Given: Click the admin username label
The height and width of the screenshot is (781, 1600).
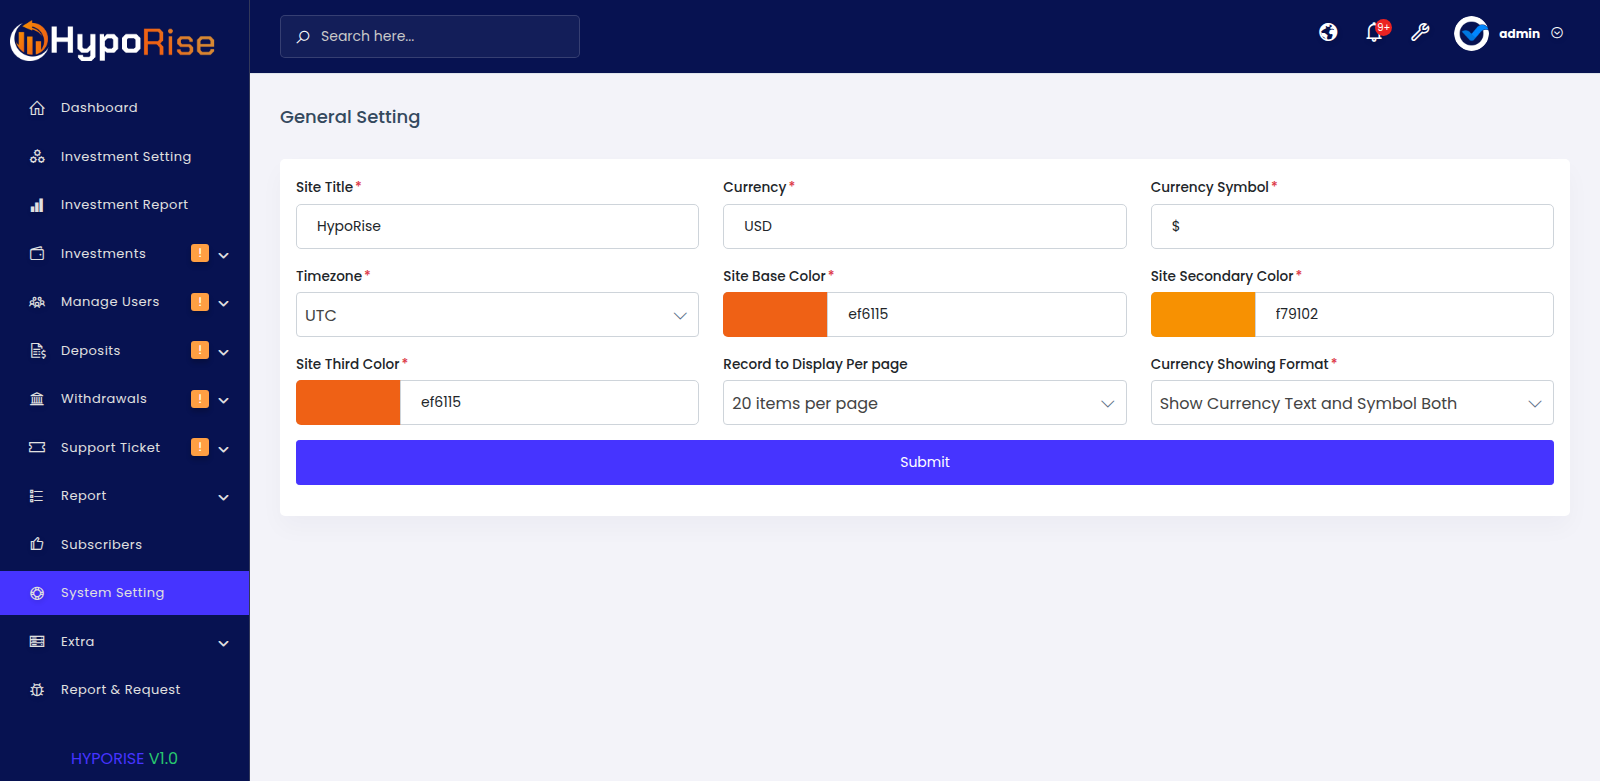Looking at the screenshot, I should coord(1519,34).
